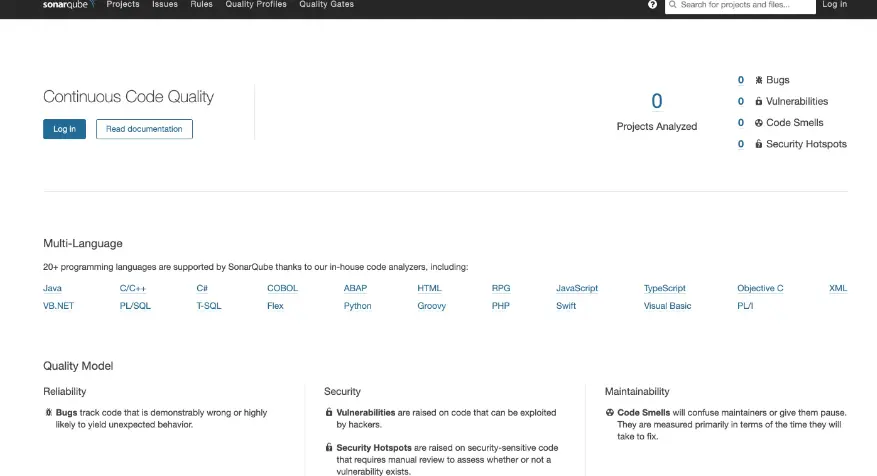The image size is (877, 476).
Task: Click the Multi-Language heading
Action: (x=83, y=243)
